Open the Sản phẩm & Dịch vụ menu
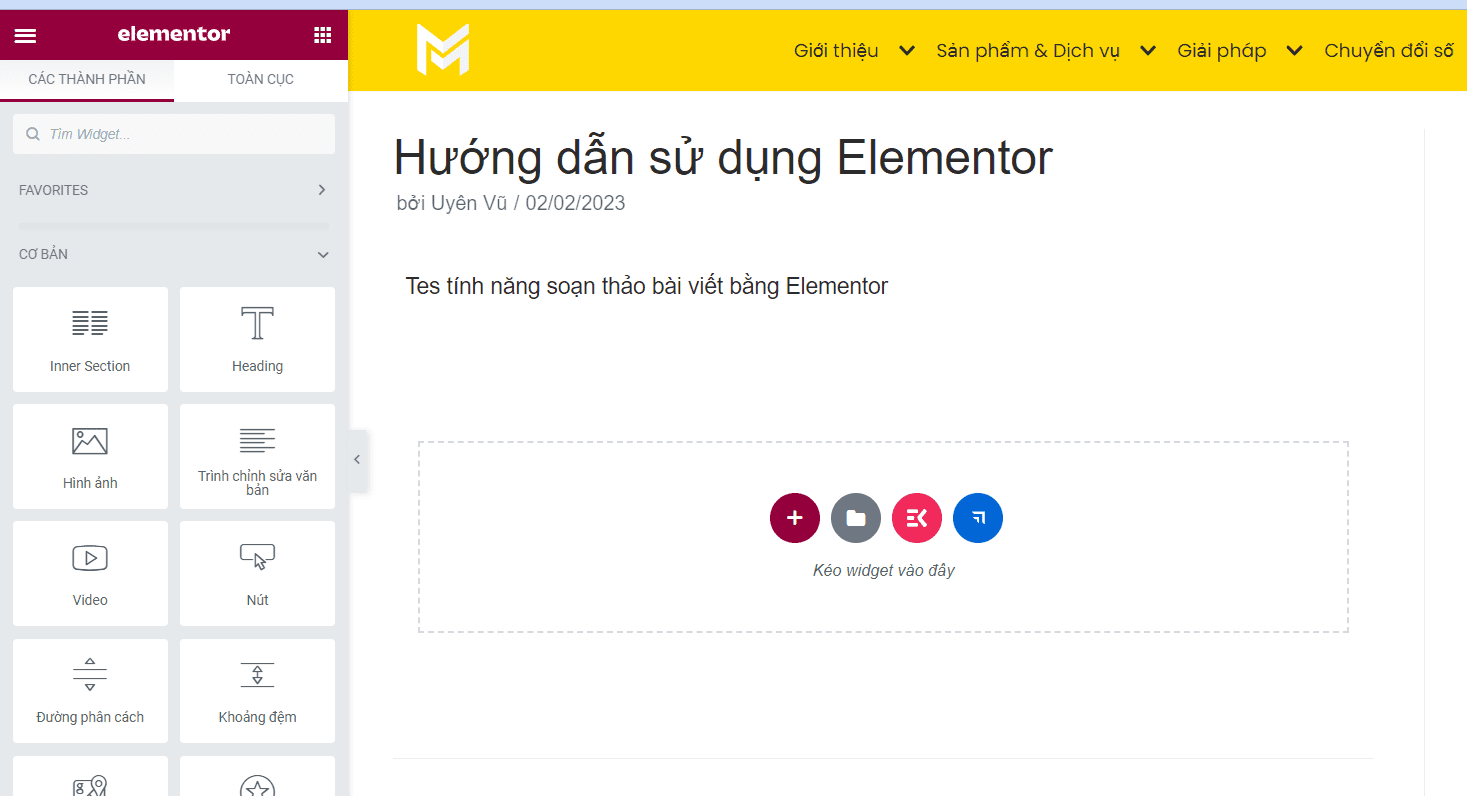The height and width of the screenshot is (796, 1467). 1029,50
